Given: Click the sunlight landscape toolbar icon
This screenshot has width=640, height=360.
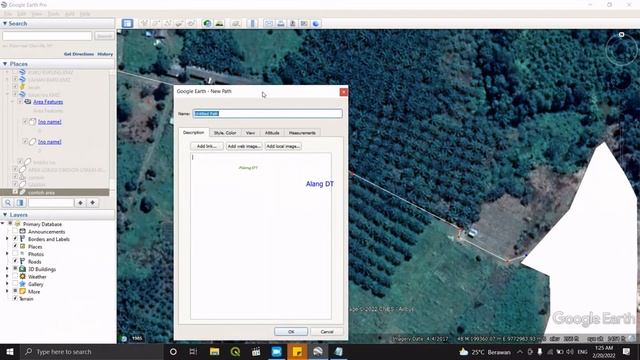Looking at the screenshot, I should [x=220, y=23].
